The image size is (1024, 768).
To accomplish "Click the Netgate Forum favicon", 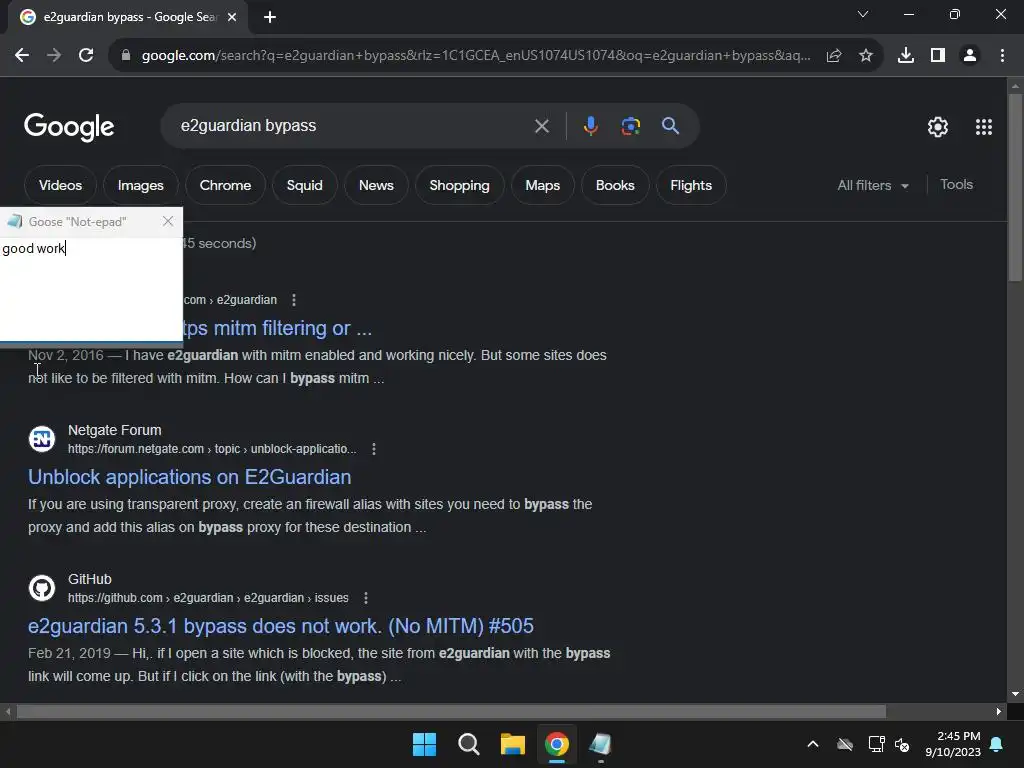I will [42, 439].
